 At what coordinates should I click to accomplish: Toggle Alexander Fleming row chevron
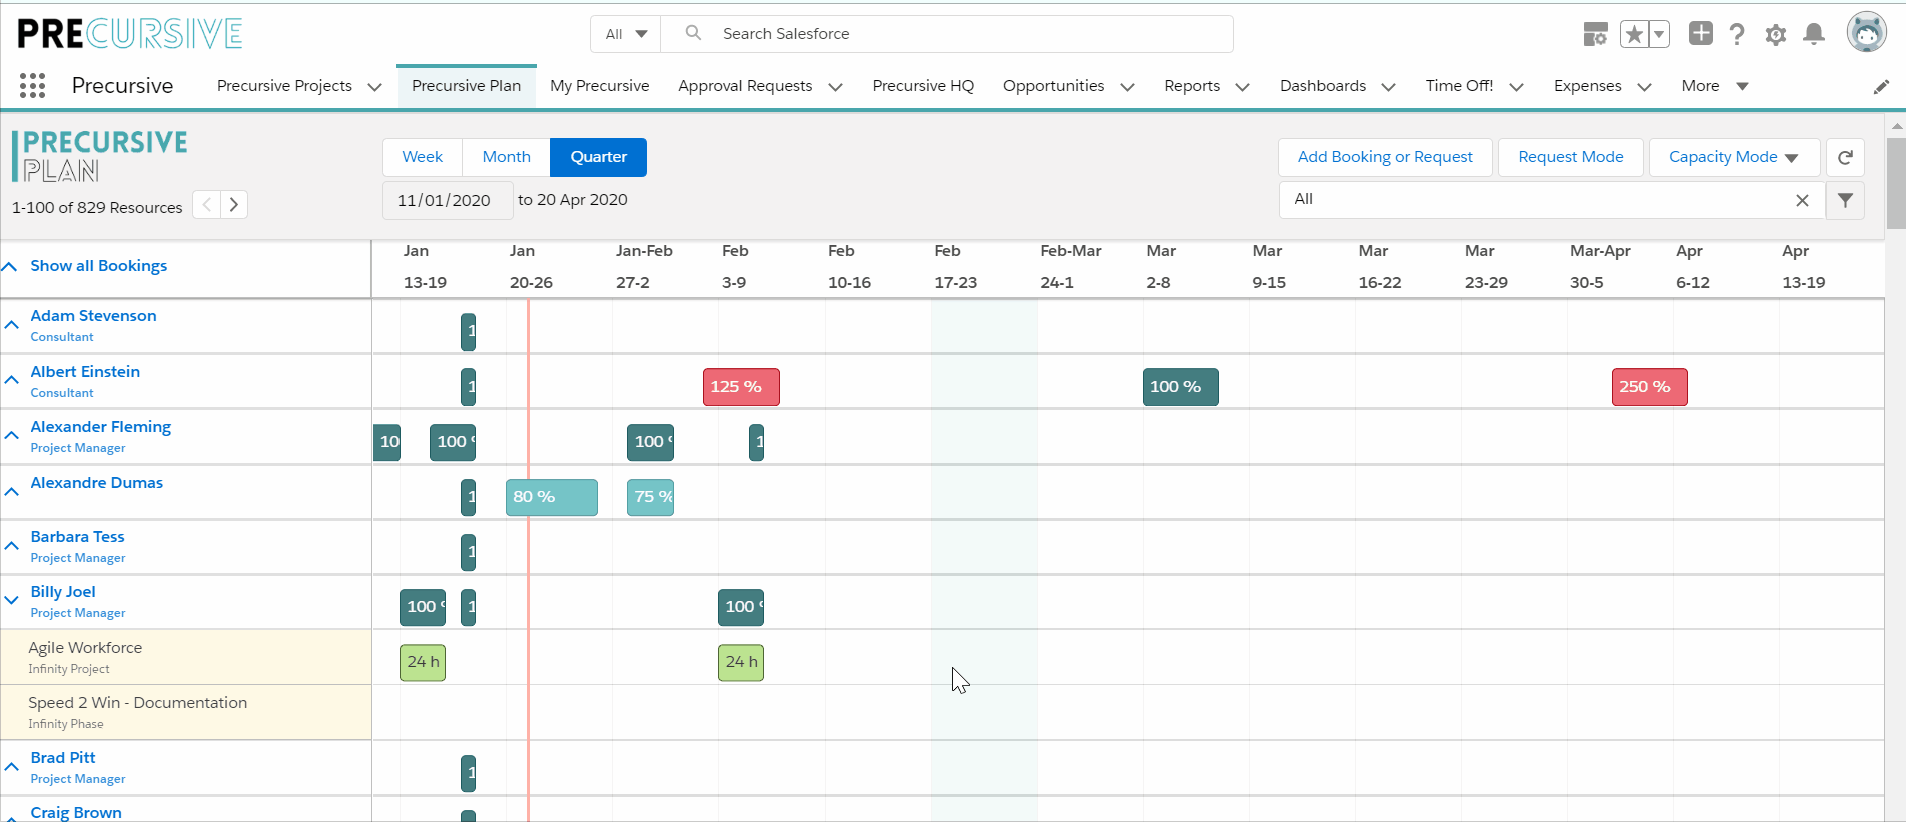(11, 435)
